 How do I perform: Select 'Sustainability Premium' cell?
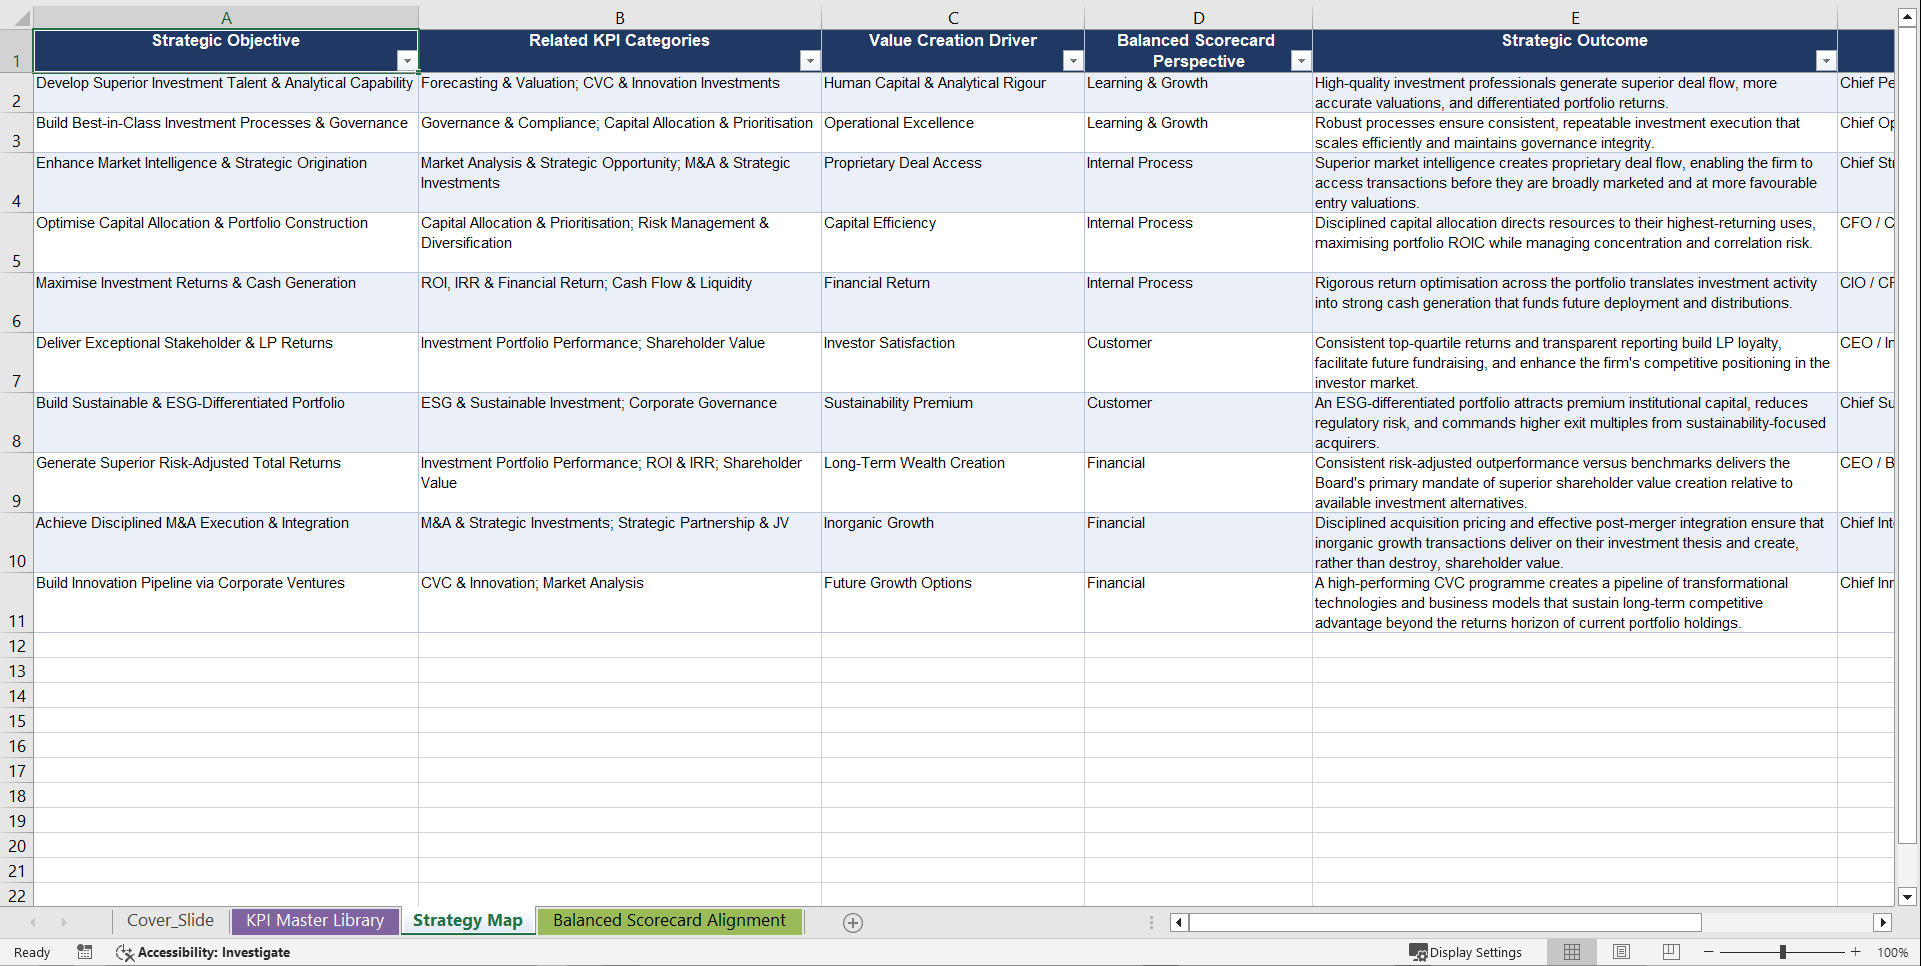coord(953,423)
